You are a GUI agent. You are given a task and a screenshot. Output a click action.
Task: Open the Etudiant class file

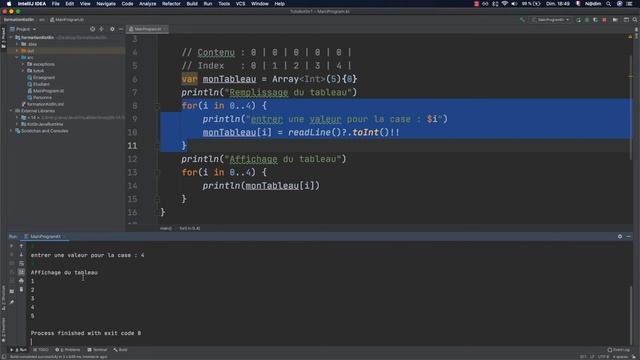38,84
